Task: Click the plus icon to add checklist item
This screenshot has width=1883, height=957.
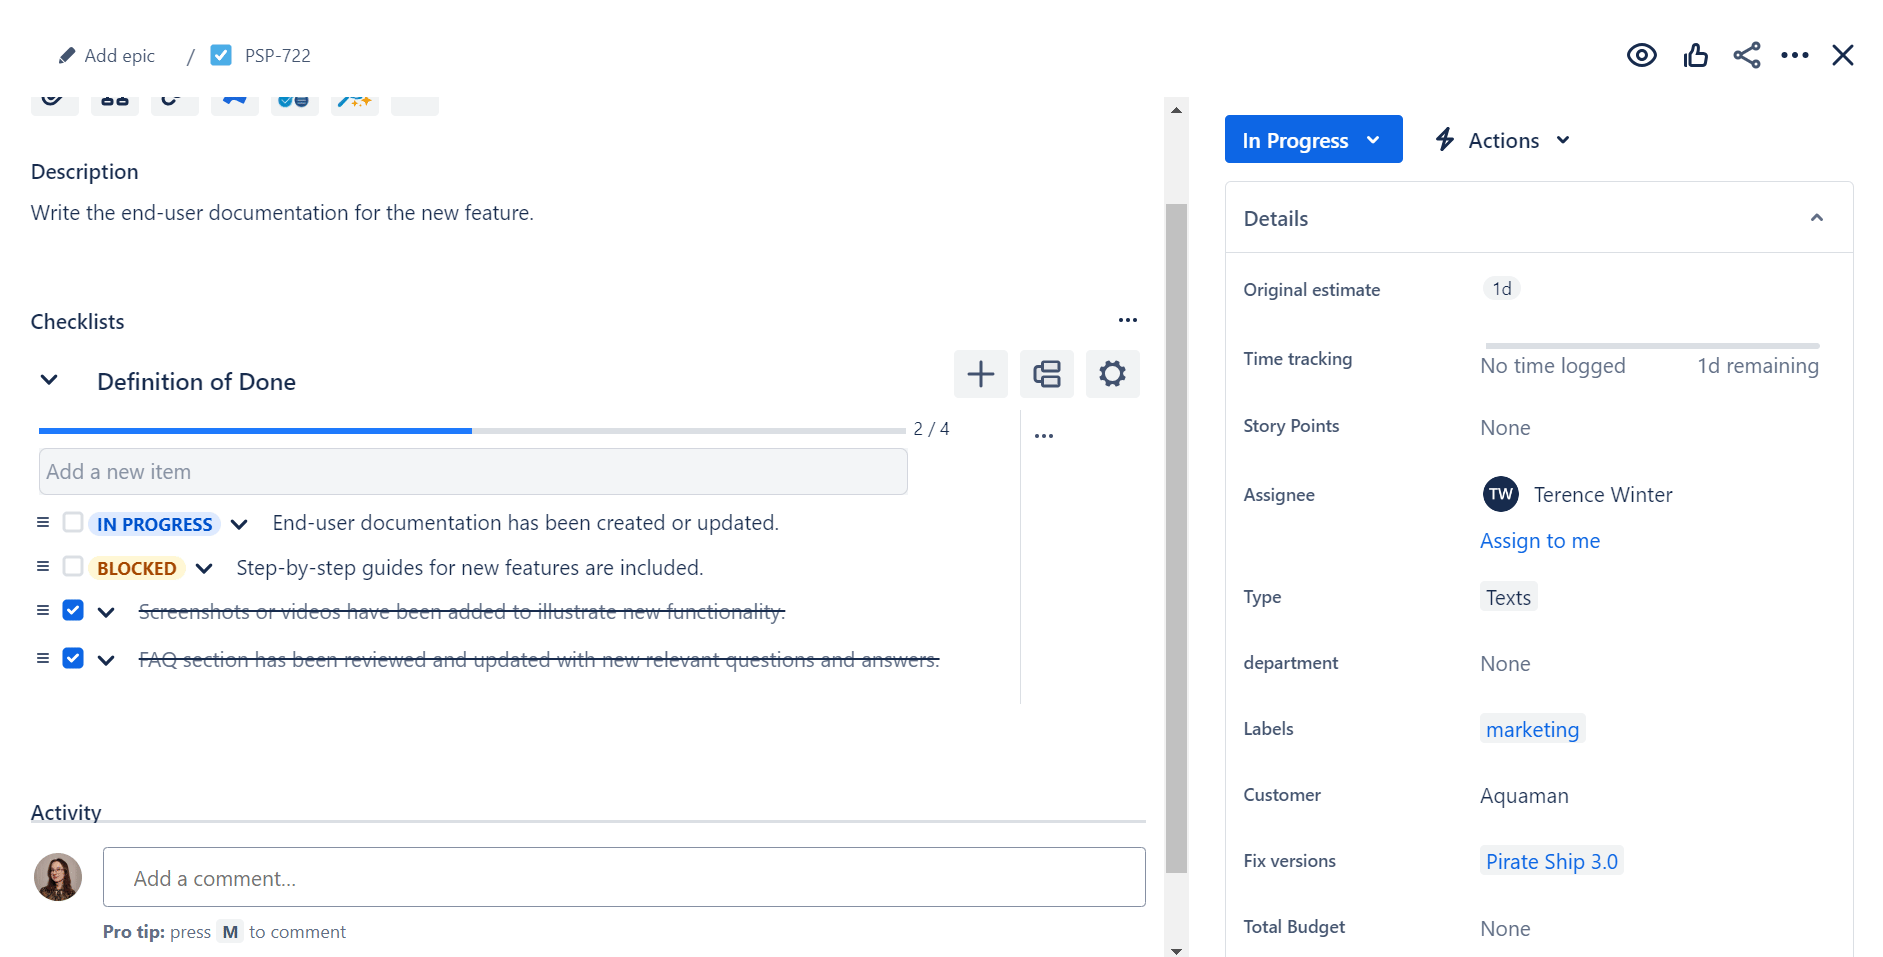Action: tap(980, 374)
